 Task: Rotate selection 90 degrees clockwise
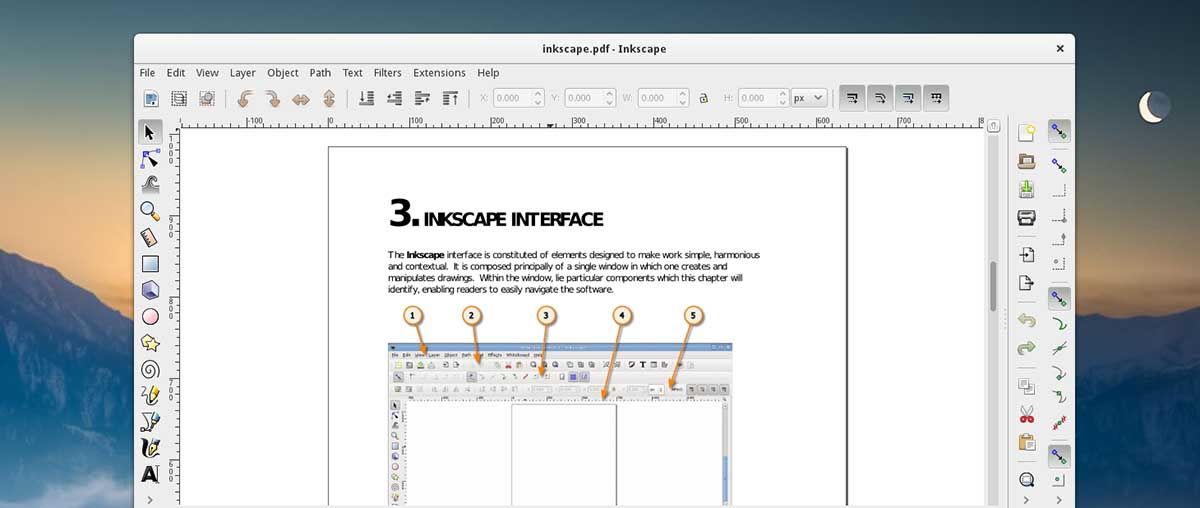tap(272, 98)
